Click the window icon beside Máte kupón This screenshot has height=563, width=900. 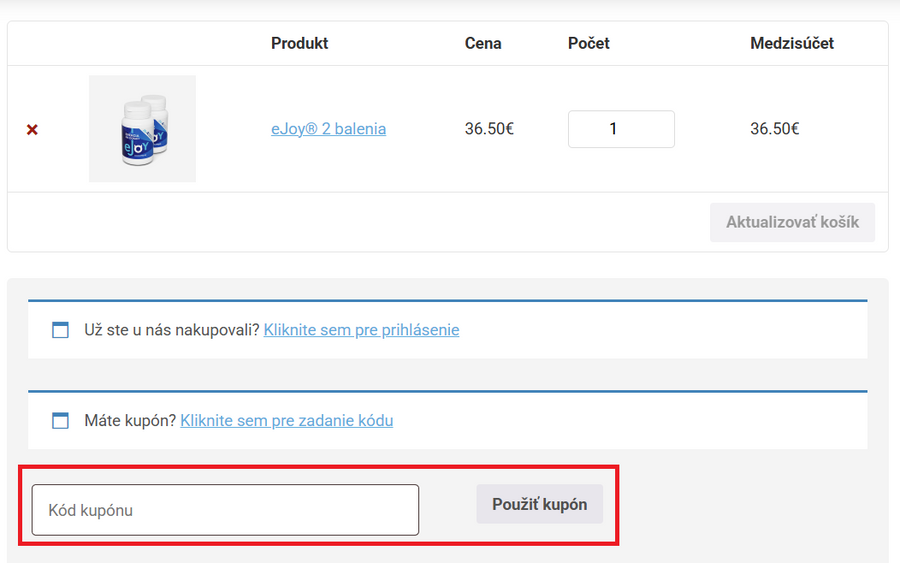pos(61,421)
